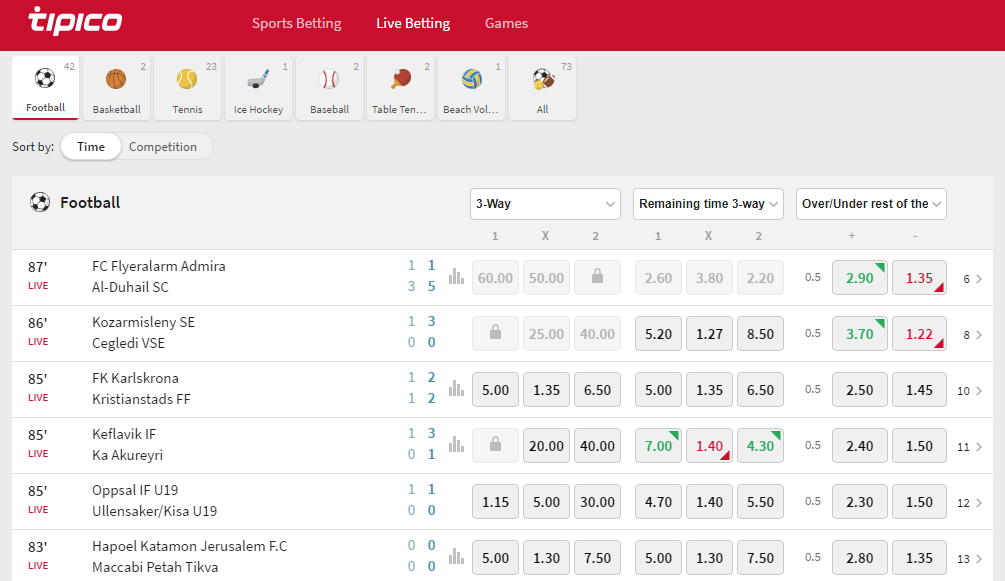Expand more markets for Hapoel Katamon match (13)
The height and width of the screenshot is (581, 1005).
click(970, 559)
